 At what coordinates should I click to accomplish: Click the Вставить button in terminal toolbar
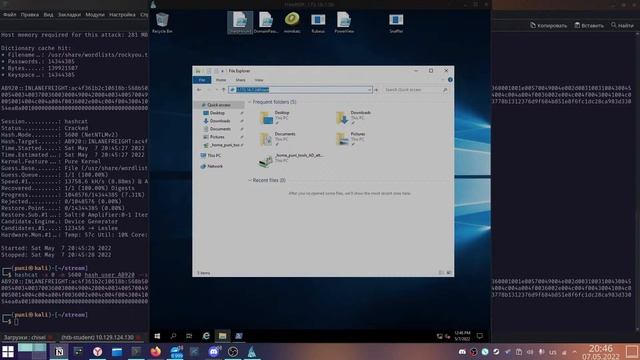[589, 25]
